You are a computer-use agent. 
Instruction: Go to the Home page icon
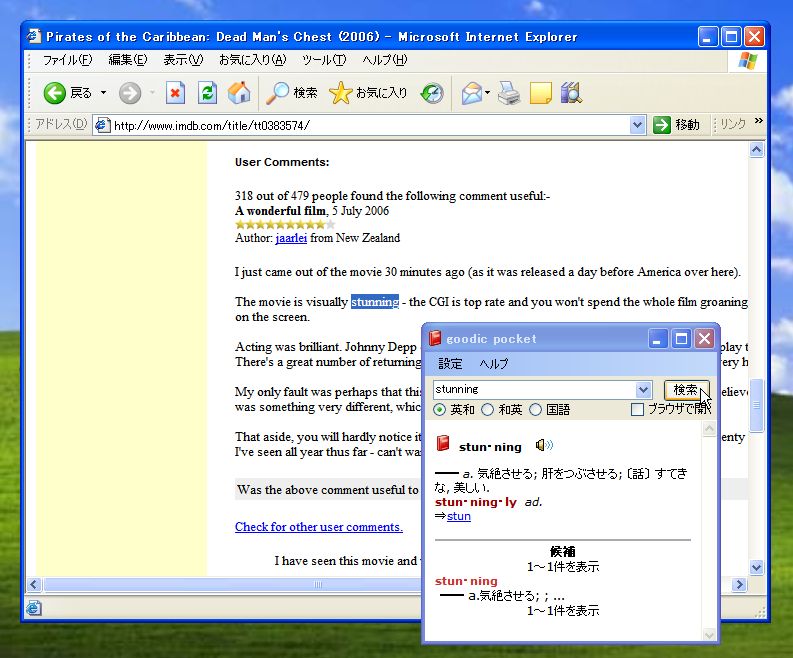point(239,93)
